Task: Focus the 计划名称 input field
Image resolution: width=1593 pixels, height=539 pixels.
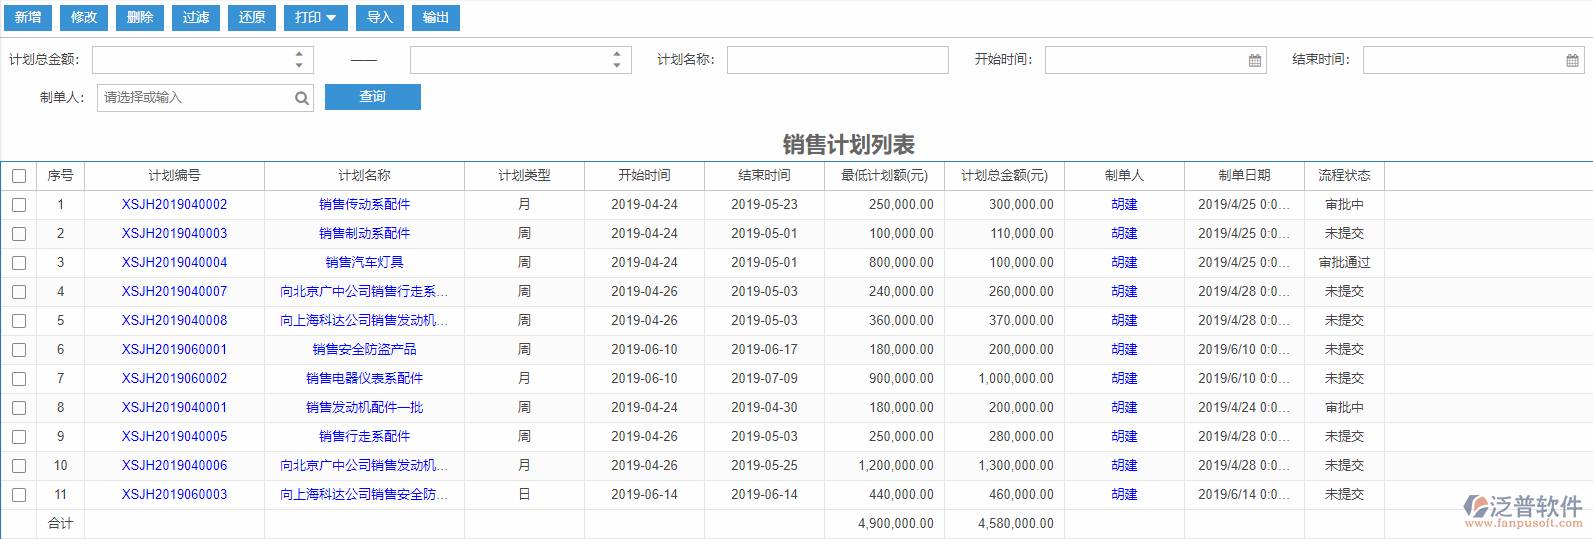Action: (838, 60)
